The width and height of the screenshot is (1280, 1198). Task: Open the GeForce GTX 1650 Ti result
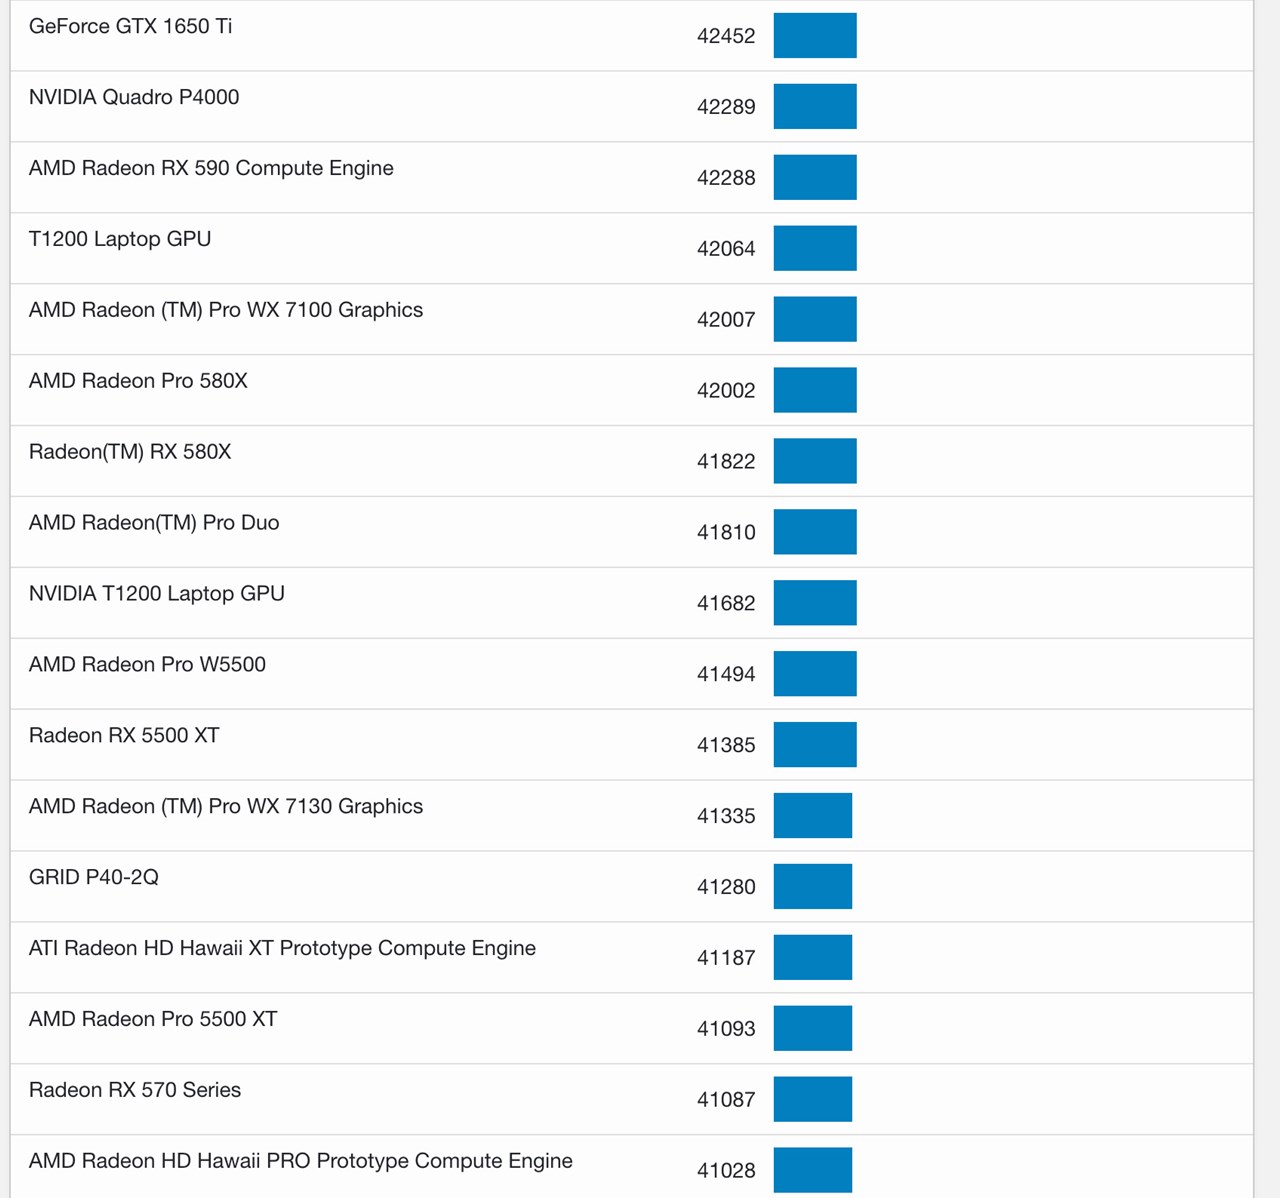[130, 27]
